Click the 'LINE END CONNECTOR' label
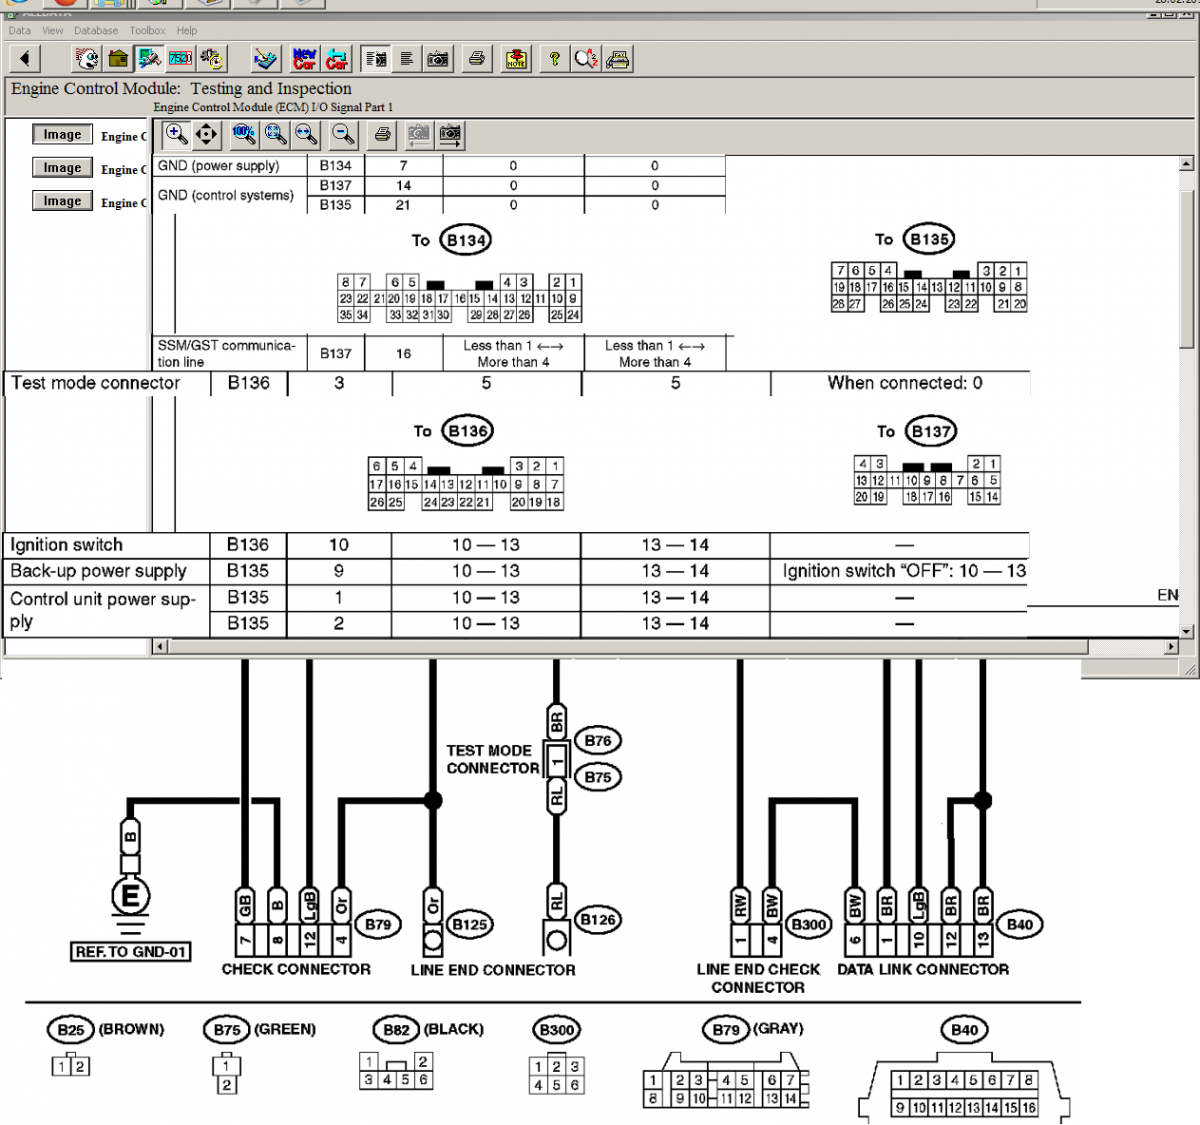Image resolution: width=1200 pixels, height=1125 pixels. point(493,970)
